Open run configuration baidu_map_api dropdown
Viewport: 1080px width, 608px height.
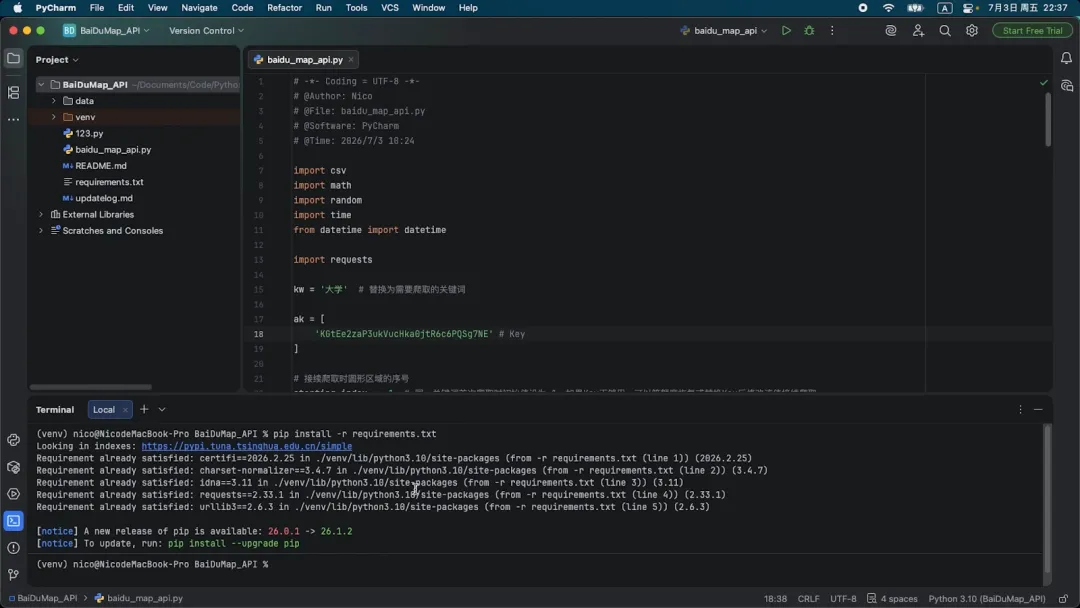pos(723,31)
